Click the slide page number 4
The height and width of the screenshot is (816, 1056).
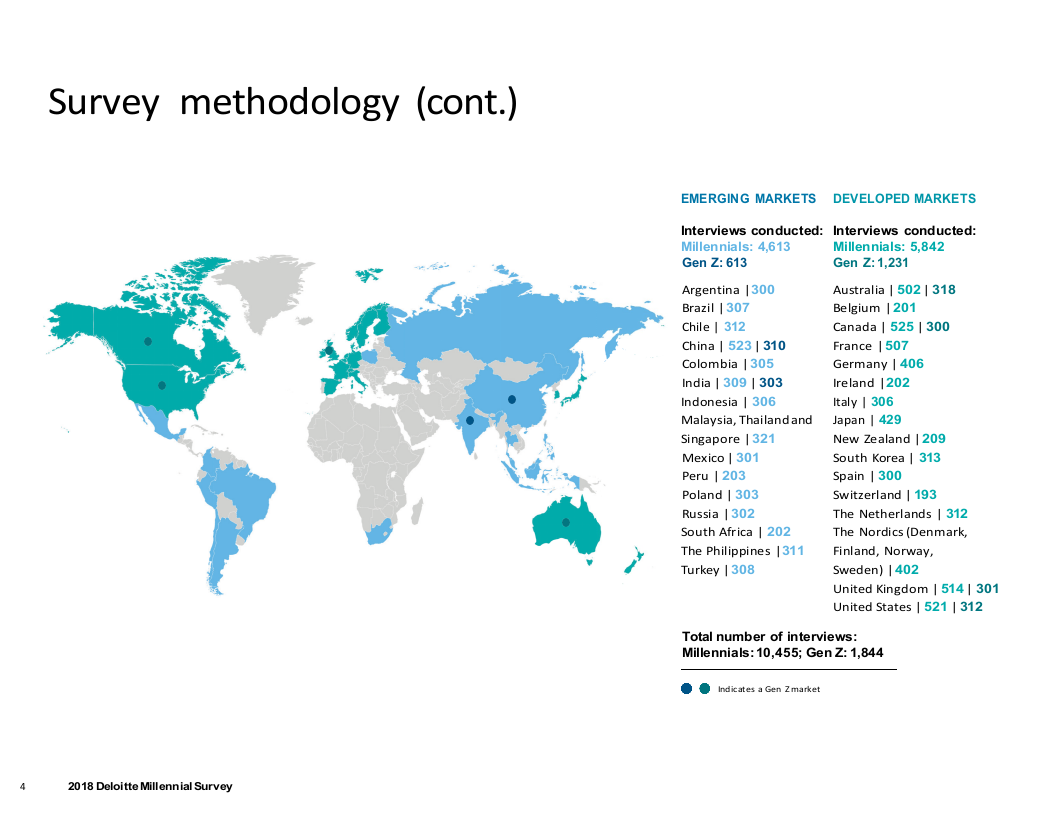(x=23, y=787)
